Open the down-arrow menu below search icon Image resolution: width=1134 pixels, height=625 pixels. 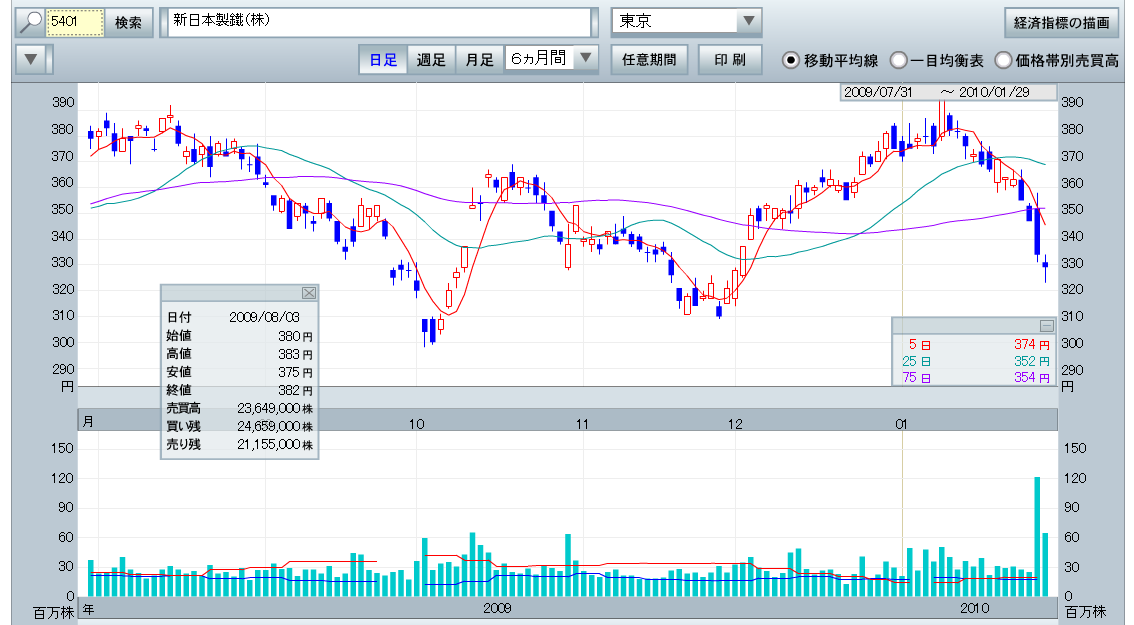point(32,59)
